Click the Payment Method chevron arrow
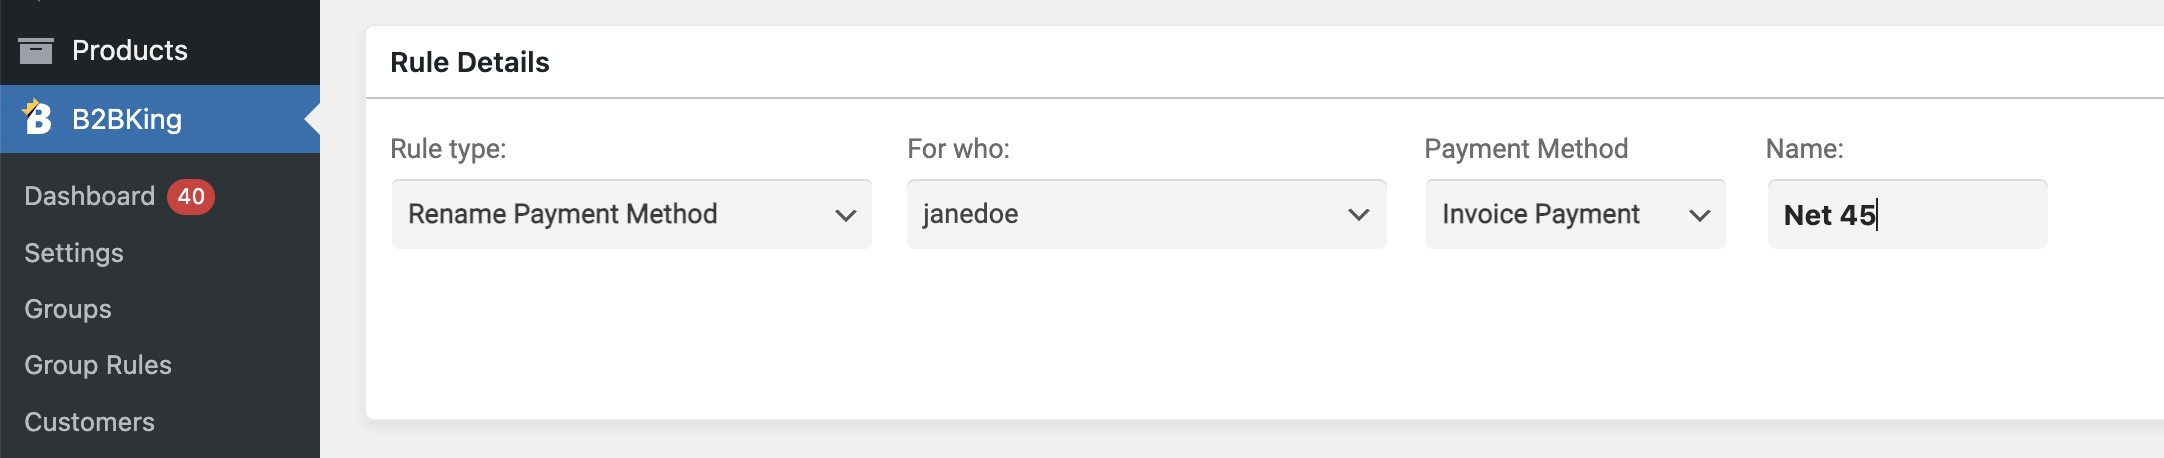Viewport: 2164px width, 458px height. click(x=1699, y=215)
